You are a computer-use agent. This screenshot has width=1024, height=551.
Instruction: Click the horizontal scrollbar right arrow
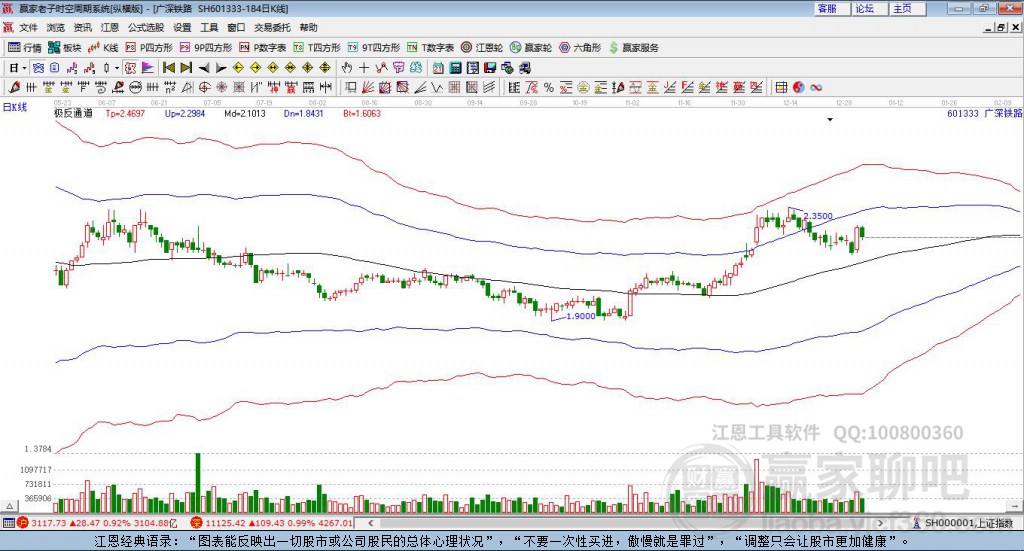pyautogui.click(x=880, y=523)
